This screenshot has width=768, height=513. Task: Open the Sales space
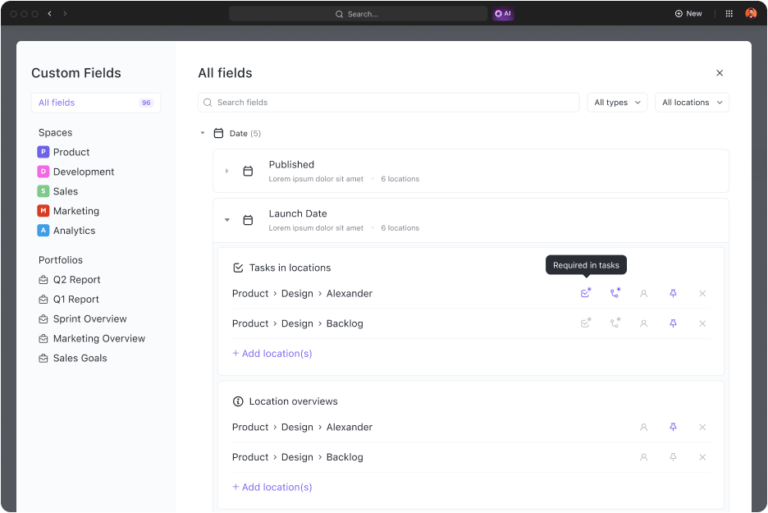[x=58, y=191]
